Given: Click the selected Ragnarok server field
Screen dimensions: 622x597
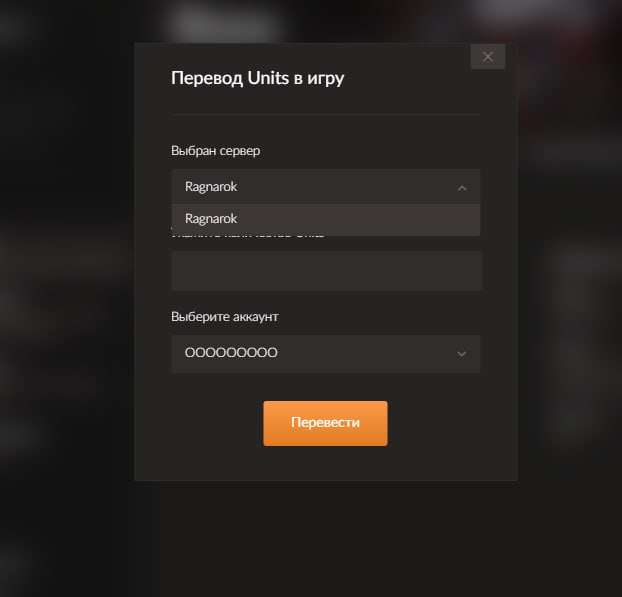Looking at the screenshot, I should (326, 186).
